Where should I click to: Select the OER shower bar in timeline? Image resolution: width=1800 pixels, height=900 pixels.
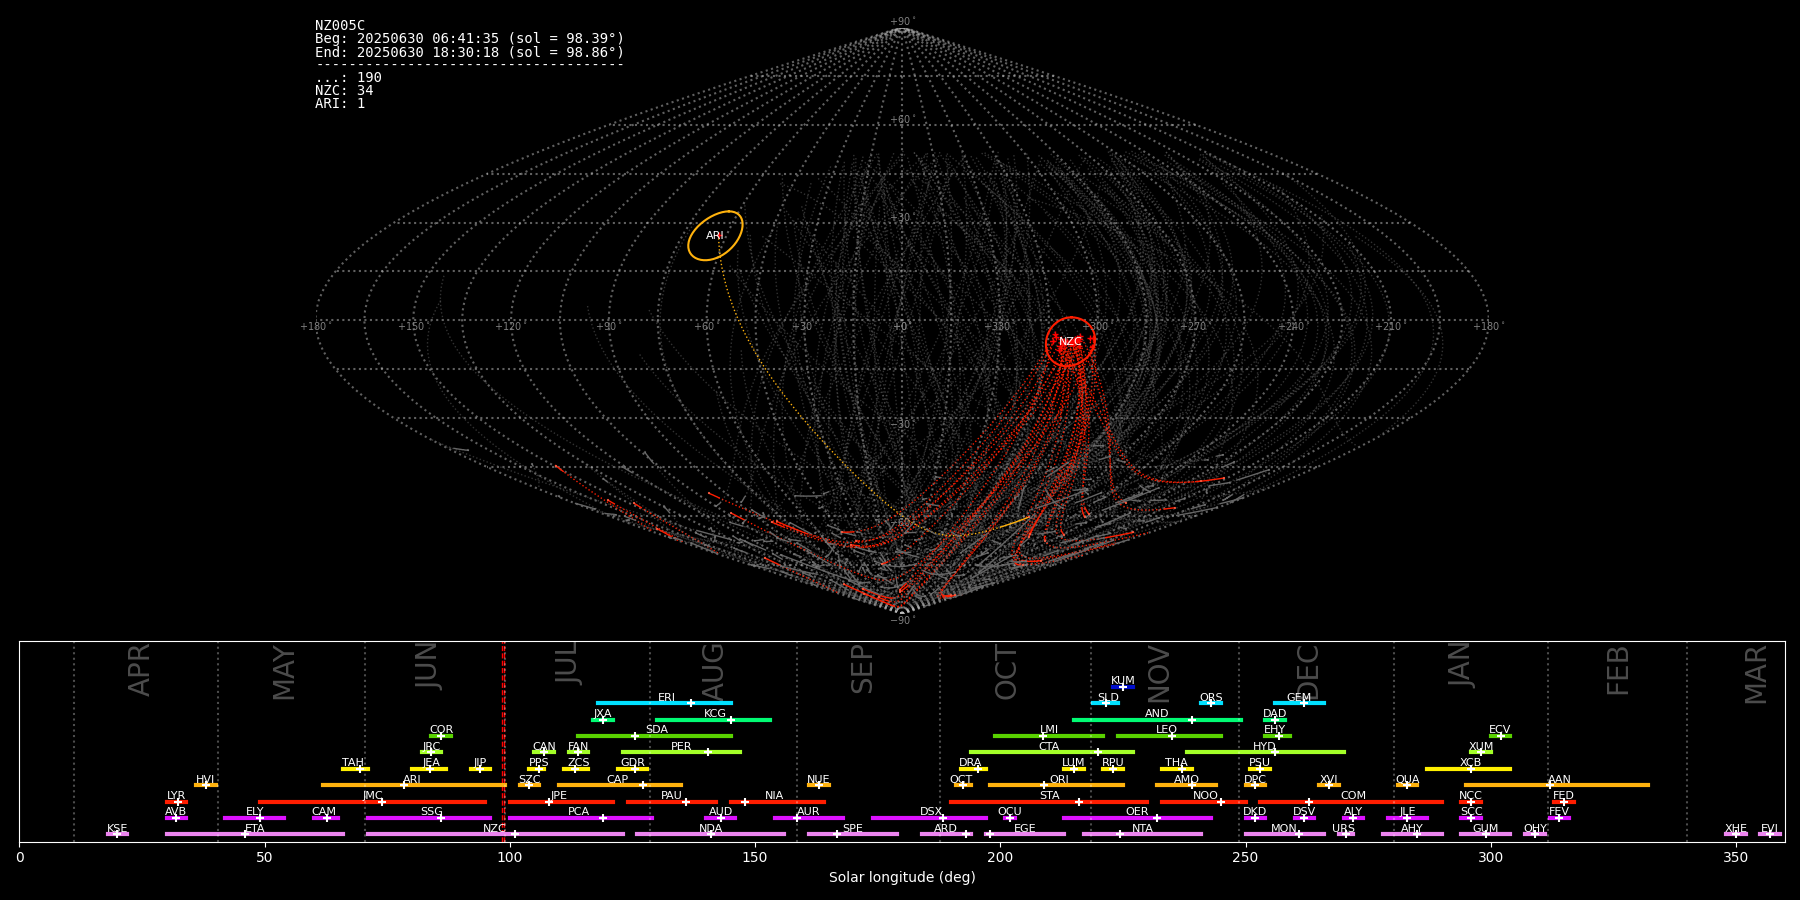(1137, 818)
